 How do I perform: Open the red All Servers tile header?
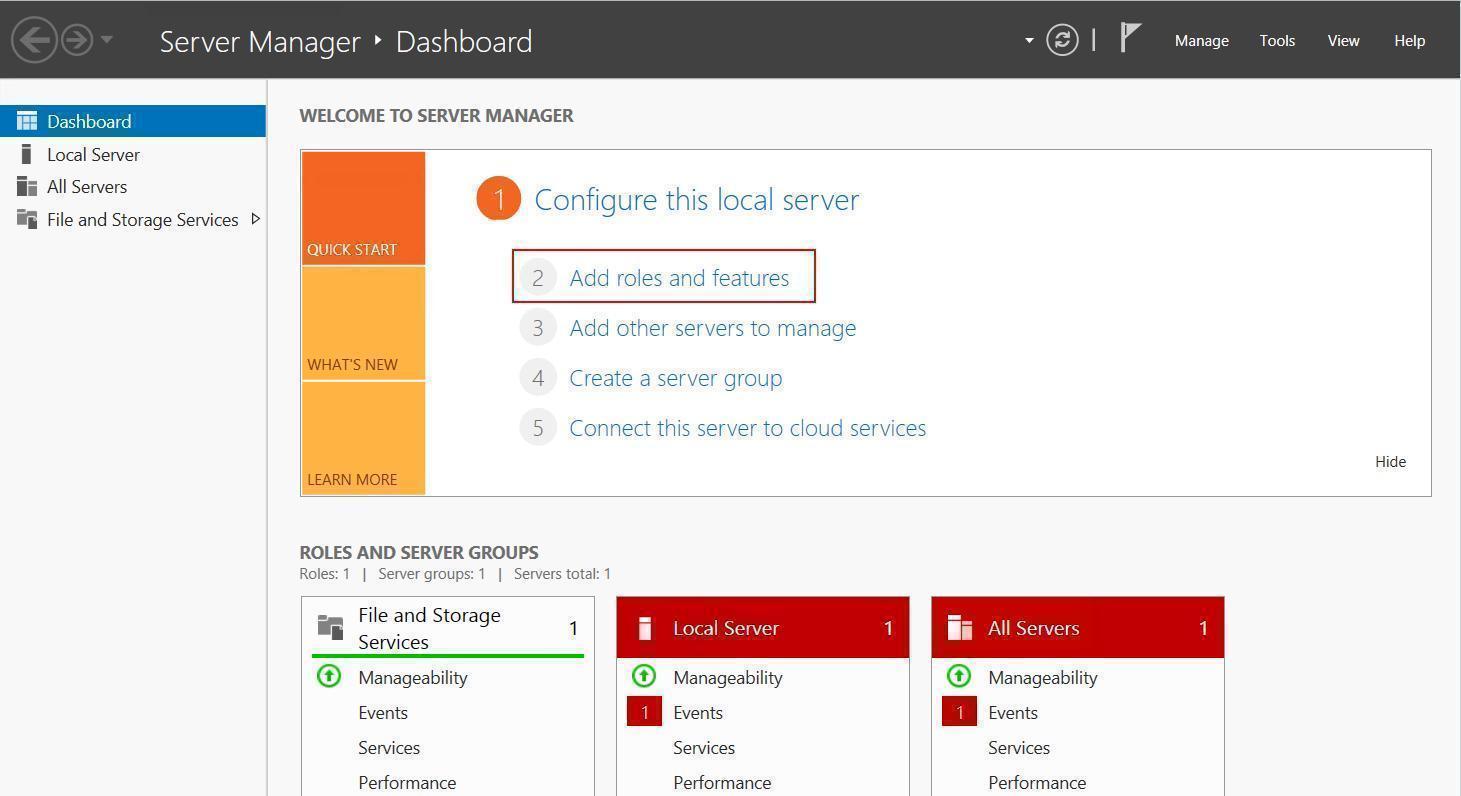tap(1078, 628)
